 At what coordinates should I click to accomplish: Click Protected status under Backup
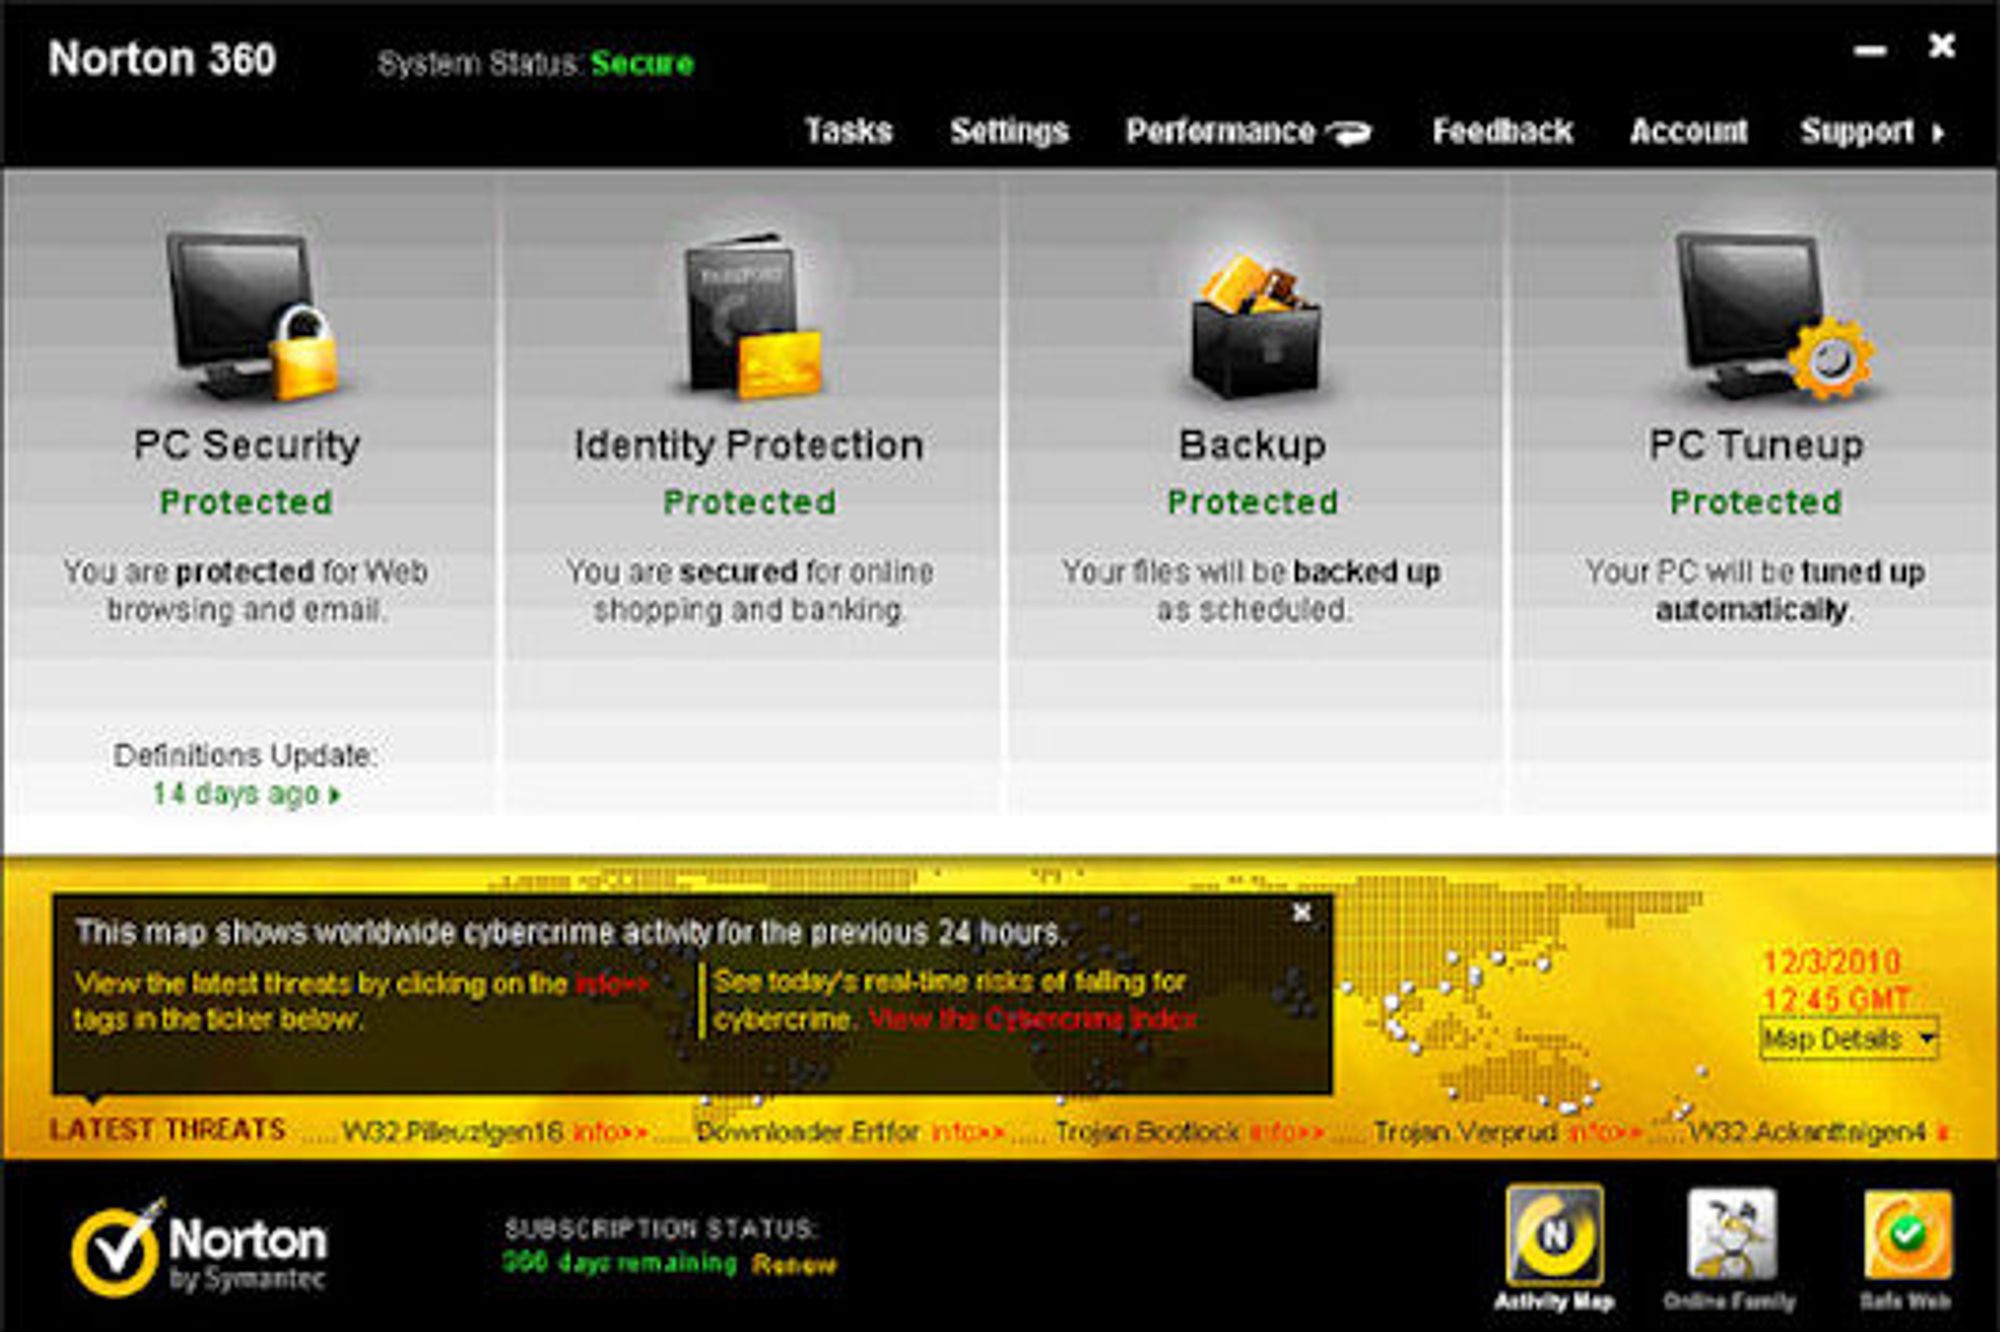coord(1253,502)
